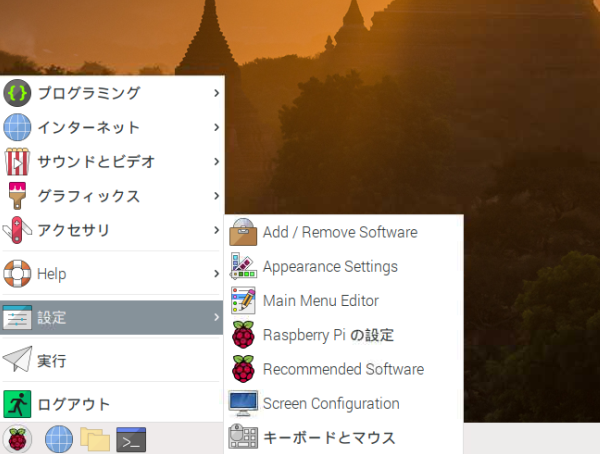This screenshot has width=600, height=454.
Task: Open file manager from taskbar folders
Action: [x=95, y=439]
